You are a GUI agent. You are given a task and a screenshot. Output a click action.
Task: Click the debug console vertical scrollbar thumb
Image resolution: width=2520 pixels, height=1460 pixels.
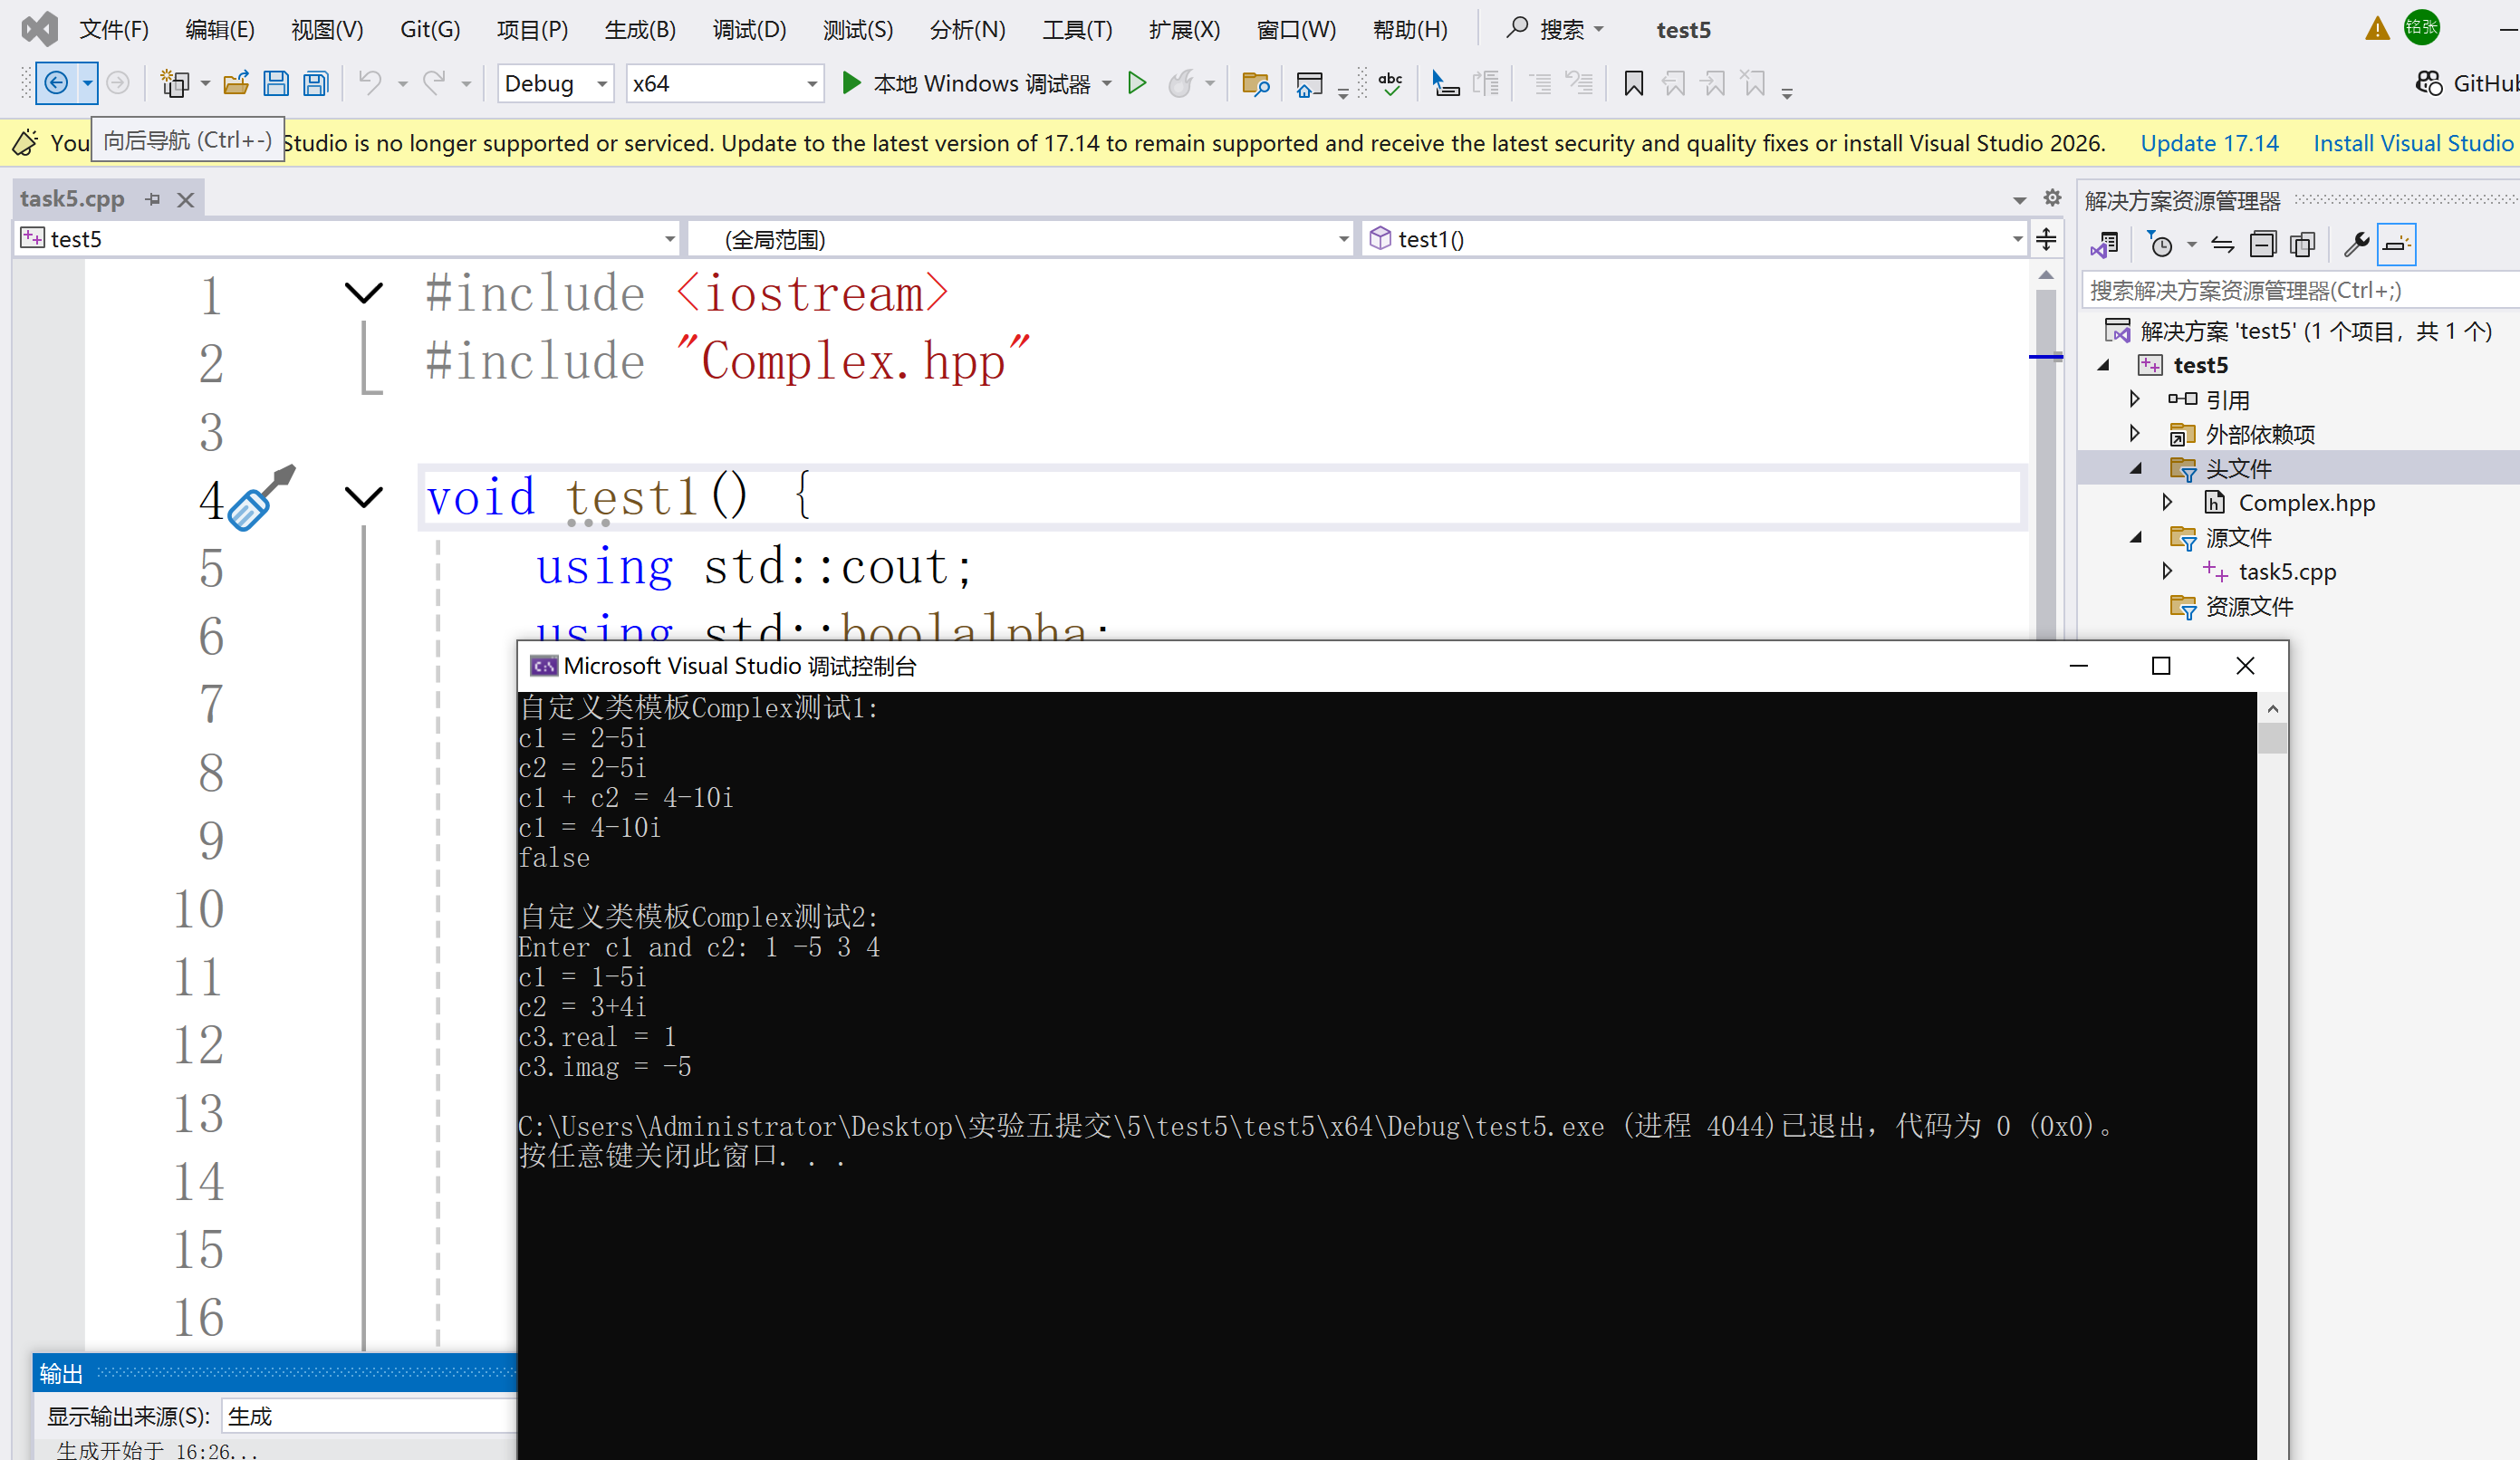pos(2272,738)
